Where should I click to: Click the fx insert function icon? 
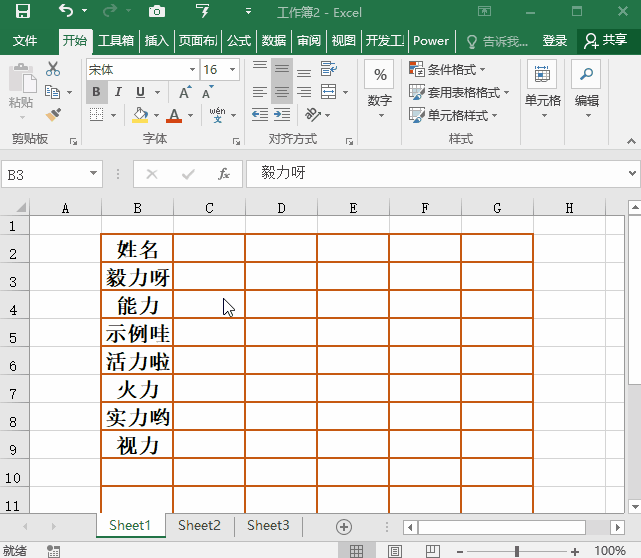pos(224,174)
